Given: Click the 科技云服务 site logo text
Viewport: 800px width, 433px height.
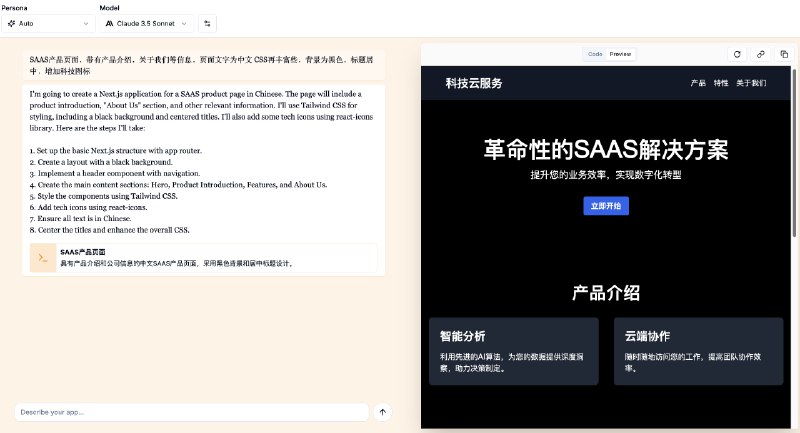Looking at the screenshot, I should click(474, 83).
